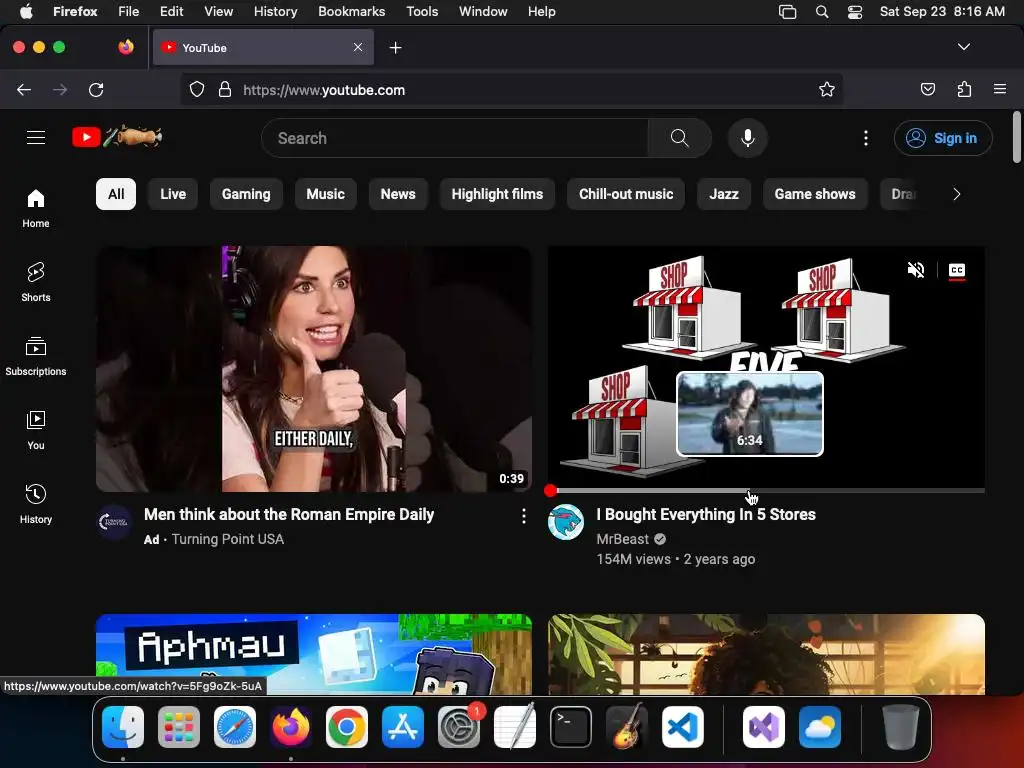Viewport: 1024px width, 768px height.
Task: Click in the YouTube search field
Action: pos(455,138)
